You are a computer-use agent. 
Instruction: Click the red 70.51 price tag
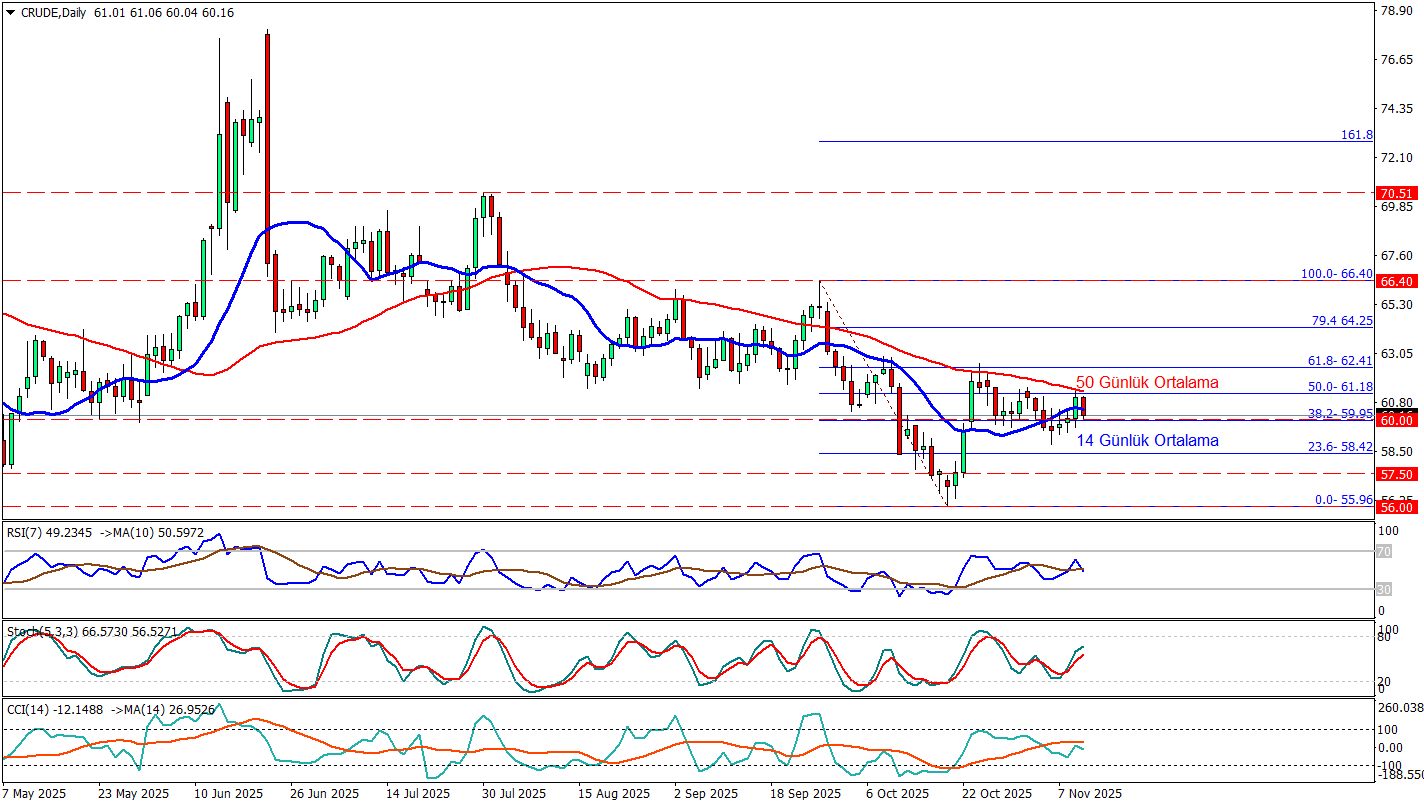pos(1396,193)
